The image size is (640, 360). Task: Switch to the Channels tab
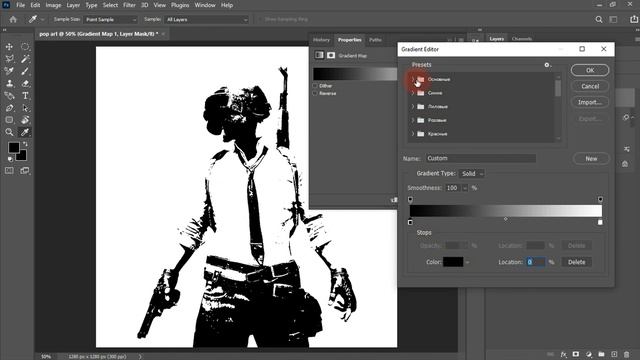[x=522, y=39]
